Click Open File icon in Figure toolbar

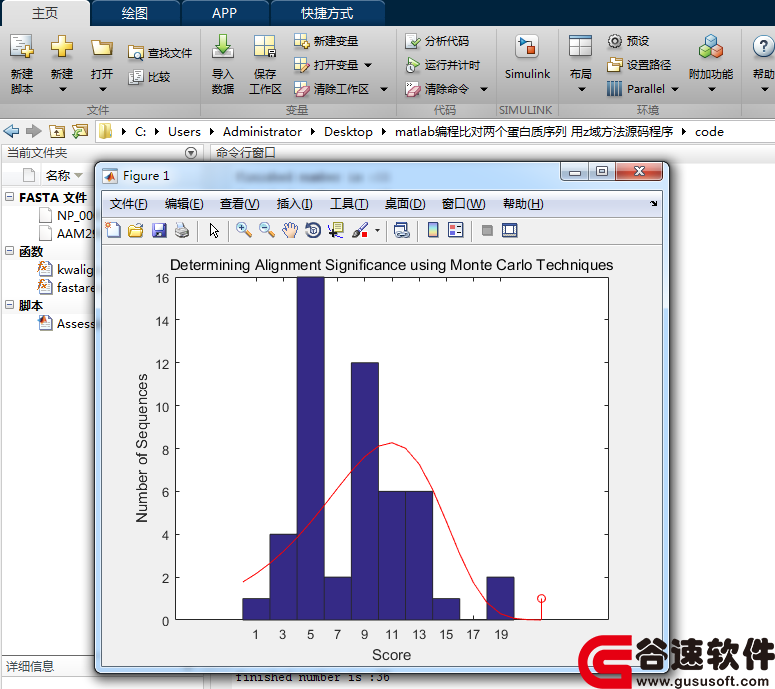pyautogui.click(x=135, y=230)
